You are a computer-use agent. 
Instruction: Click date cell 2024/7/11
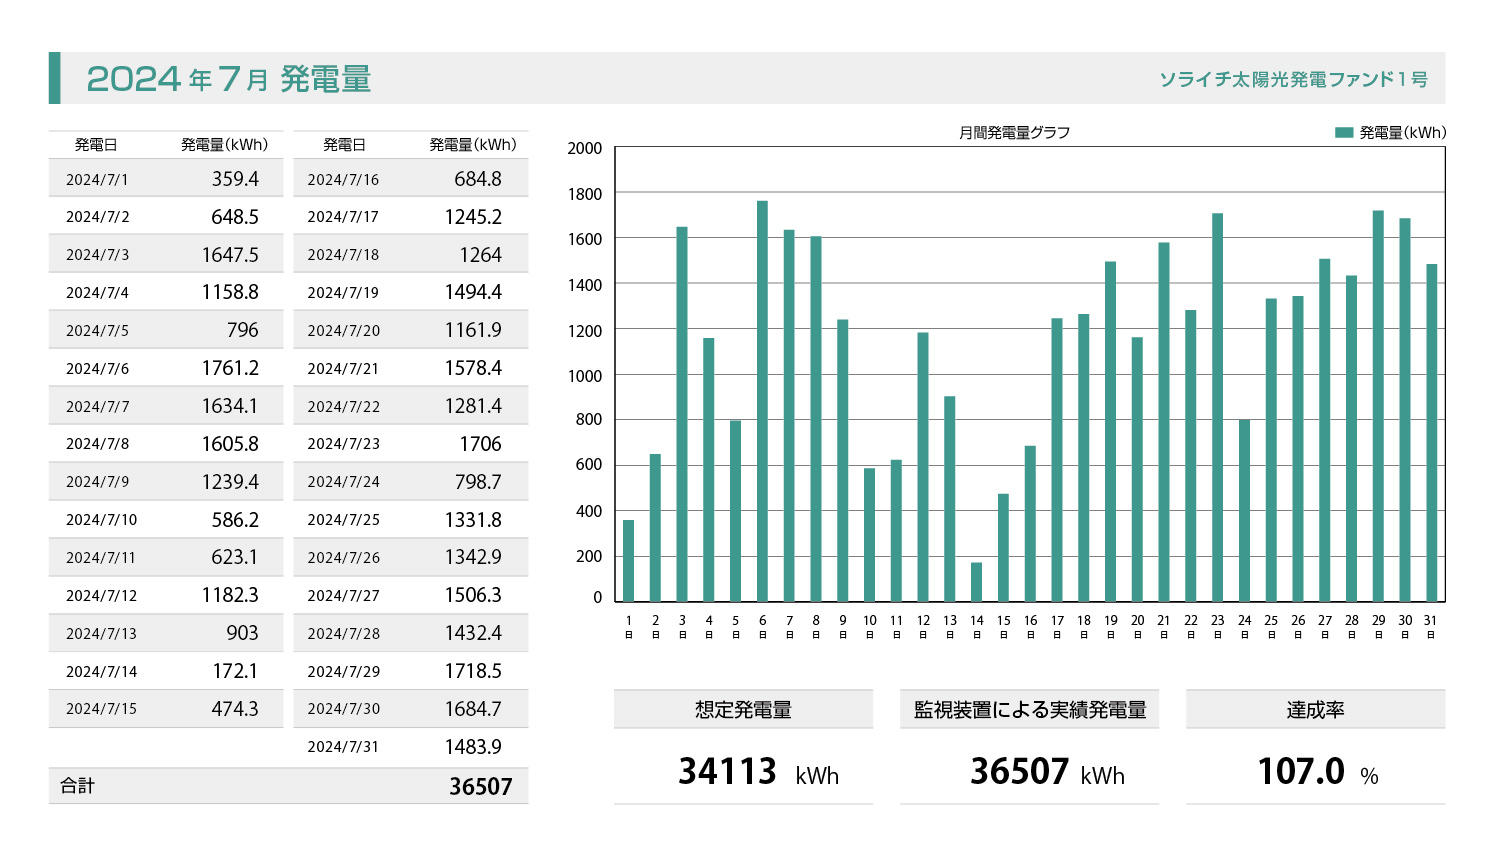[101, 558]
